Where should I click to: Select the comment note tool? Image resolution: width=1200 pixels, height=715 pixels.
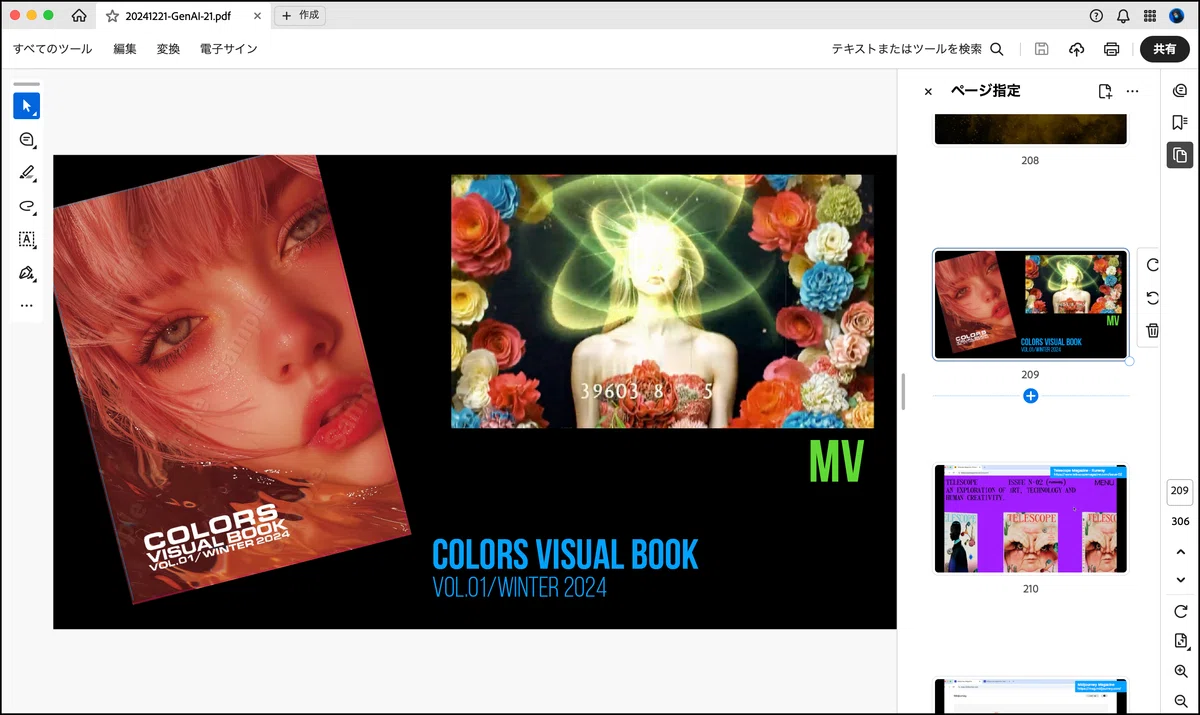point(27,140)
